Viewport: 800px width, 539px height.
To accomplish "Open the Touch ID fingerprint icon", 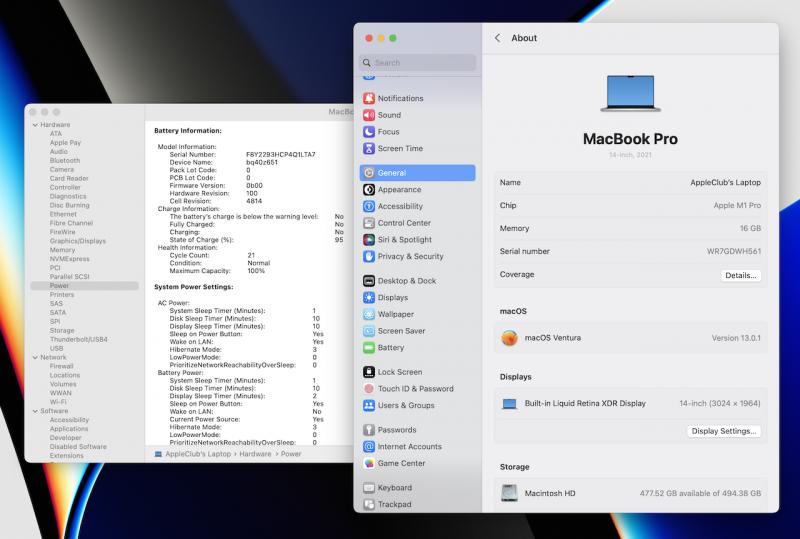I will pos(369,388).
